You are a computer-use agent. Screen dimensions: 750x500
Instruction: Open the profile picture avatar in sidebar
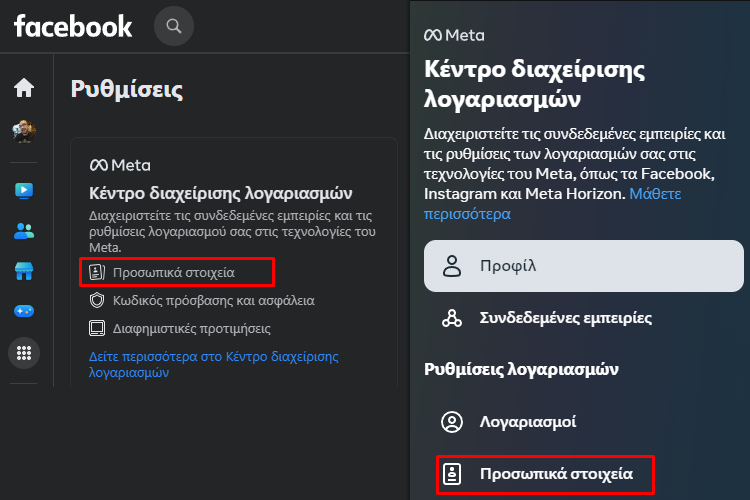tap(24, 132)
